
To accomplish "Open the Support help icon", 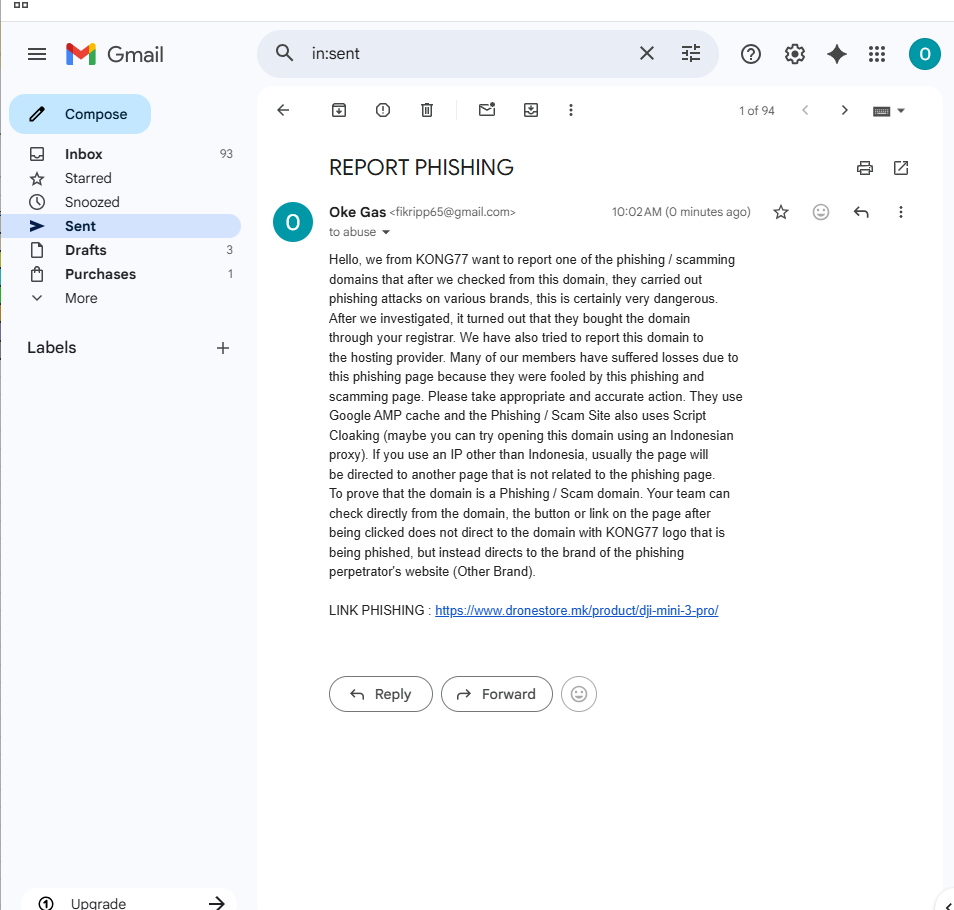I will click(x=751, y=54).
